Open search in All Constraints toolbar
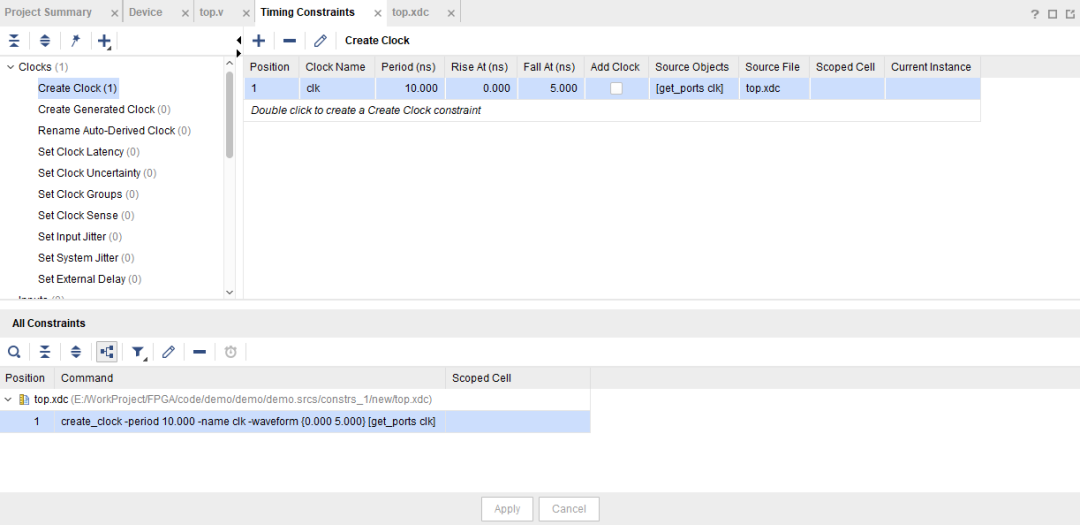1080x525 pixels. pos(14,352)
